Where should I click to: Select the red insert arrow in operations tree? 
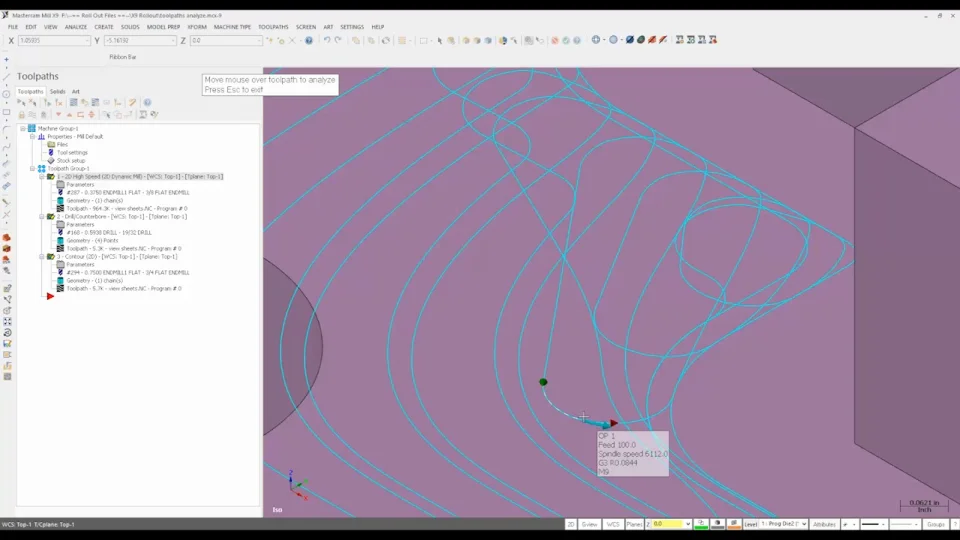tap(50, 296)
